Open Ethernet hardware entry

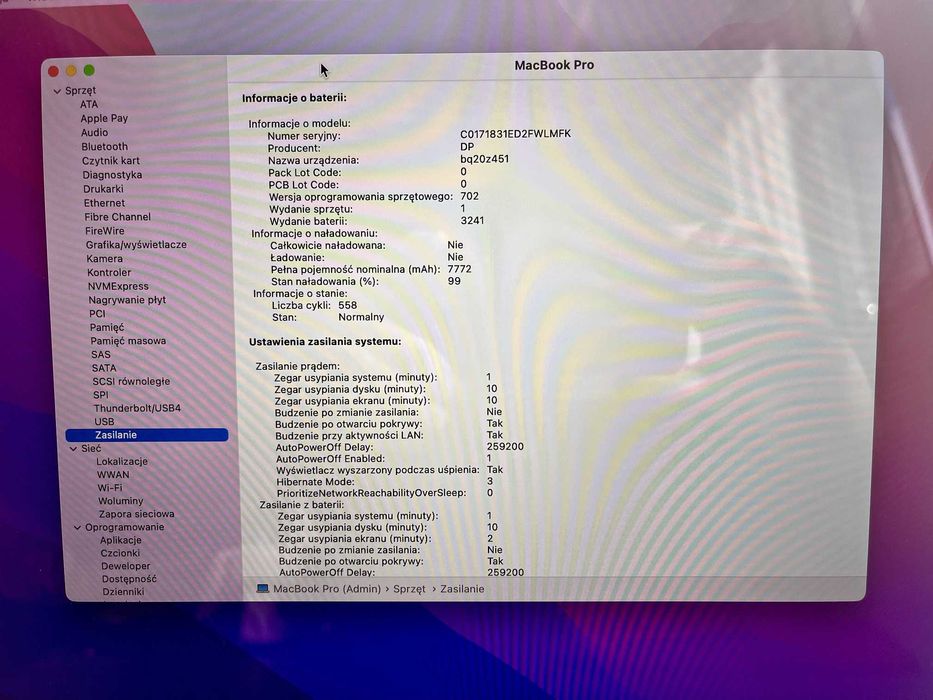[x=104, y=203]
